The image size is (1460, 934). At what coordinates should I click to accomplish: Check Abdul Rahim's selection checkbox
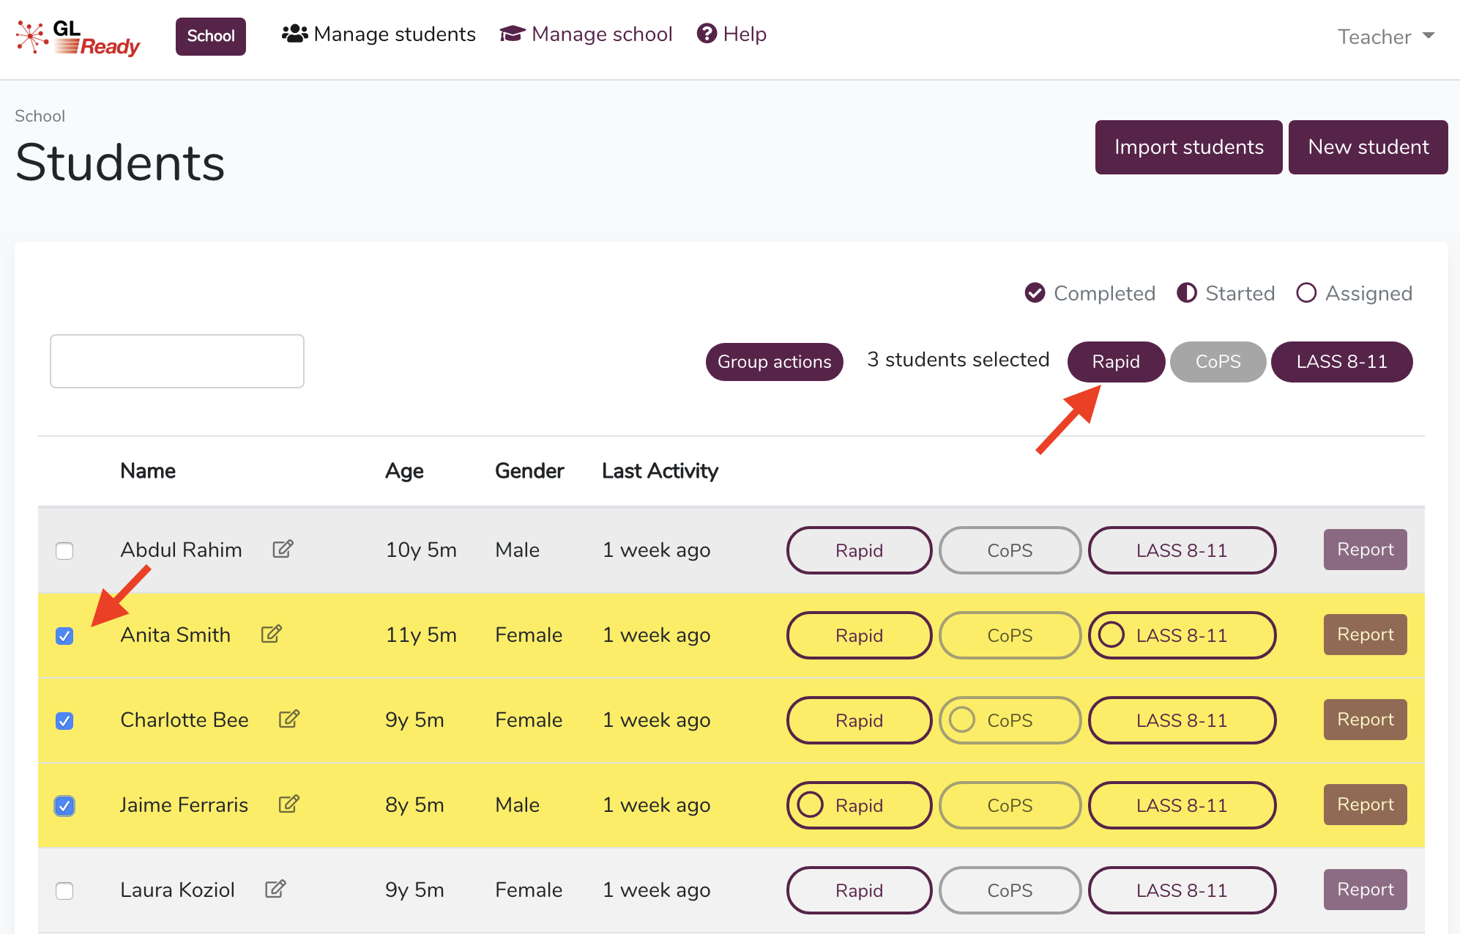[x=64, y=550]
